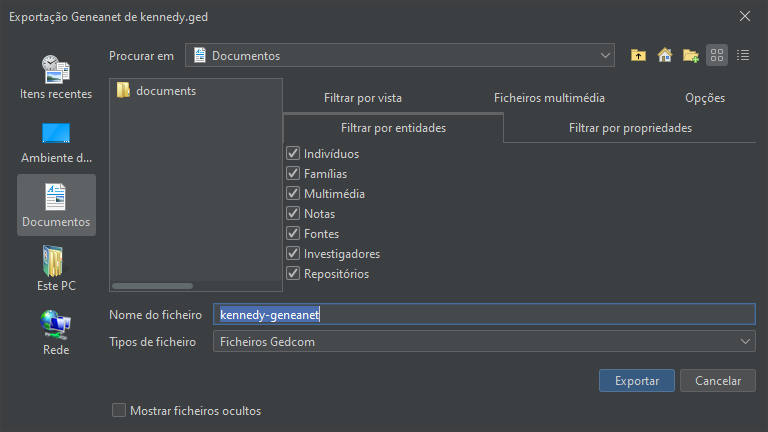Close the Exportação Geneanet dialog
Image resolution: width=768 pixels, height=432 pixels.
point(745,16)
